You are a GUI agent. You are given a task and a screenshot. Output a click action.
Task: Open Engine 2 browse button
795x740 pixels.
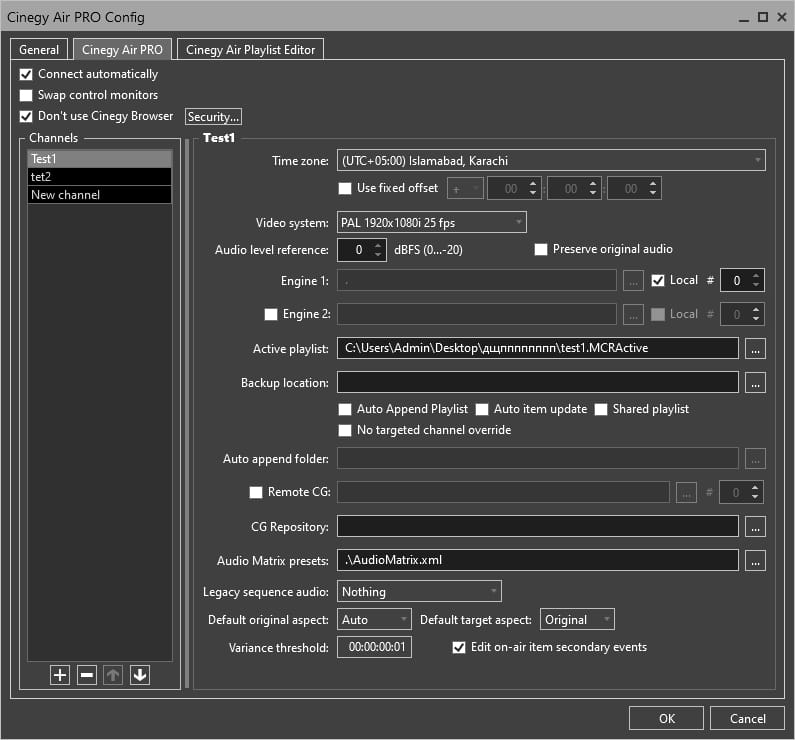coord(633,314)
